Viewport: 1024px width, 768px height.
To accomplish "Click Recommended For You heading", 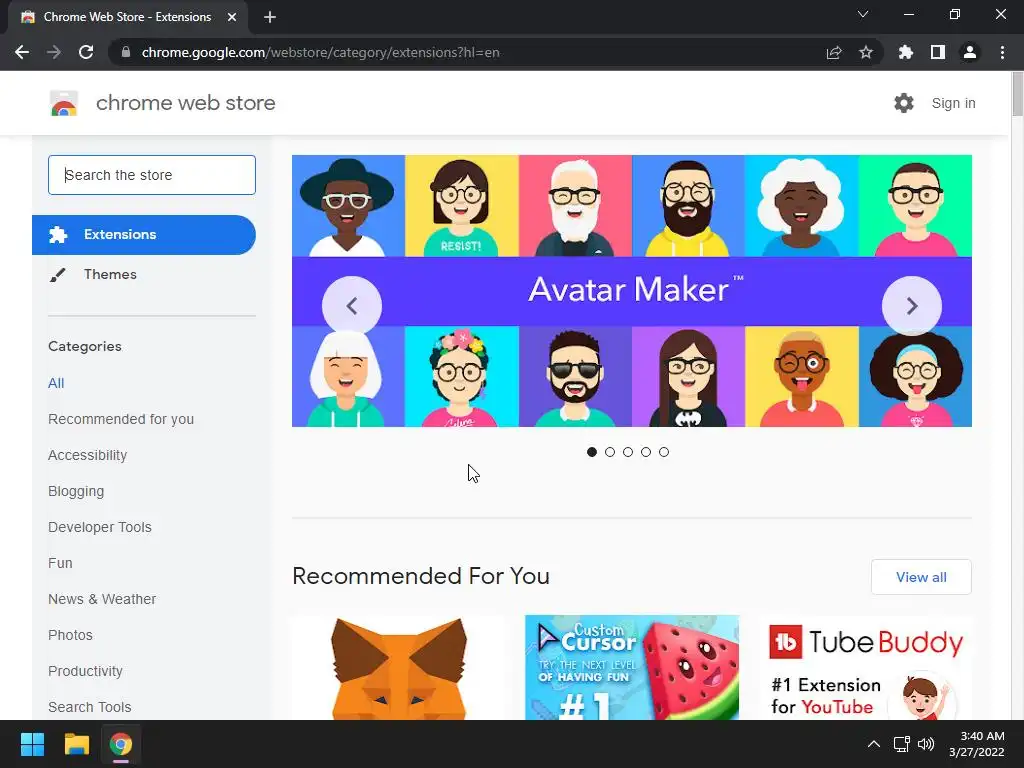I will pyautogui.click(x=421, y=576).
